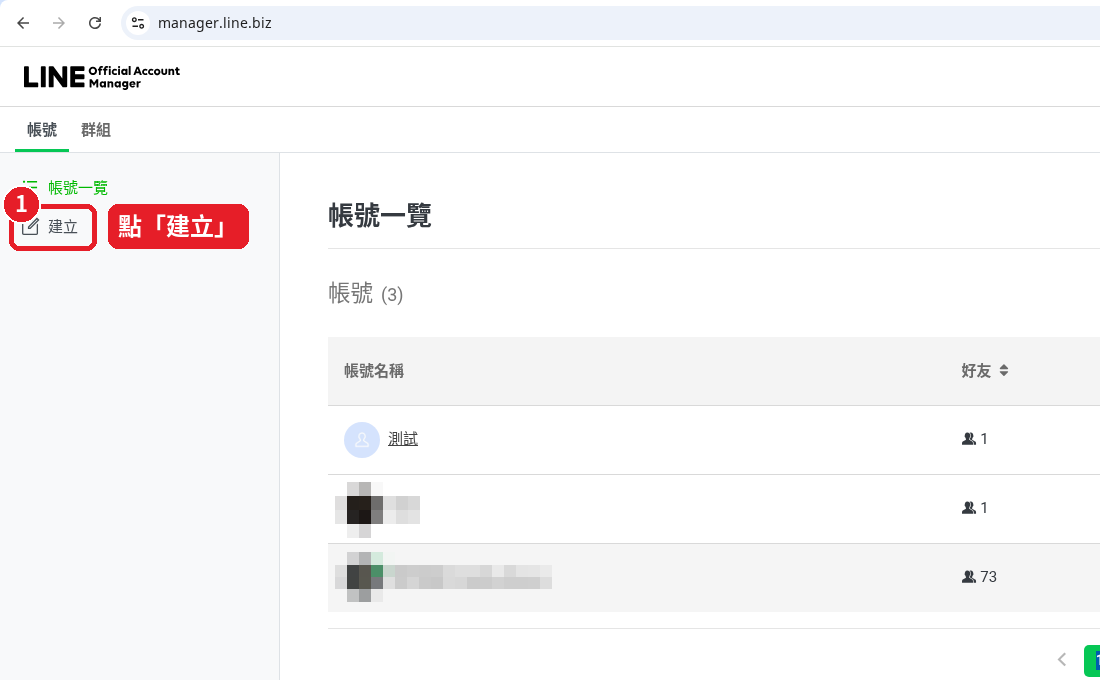Open the second pixelated account row
Screen dimensions: 1100x680
pyautogui.click(x=713, y=509)
